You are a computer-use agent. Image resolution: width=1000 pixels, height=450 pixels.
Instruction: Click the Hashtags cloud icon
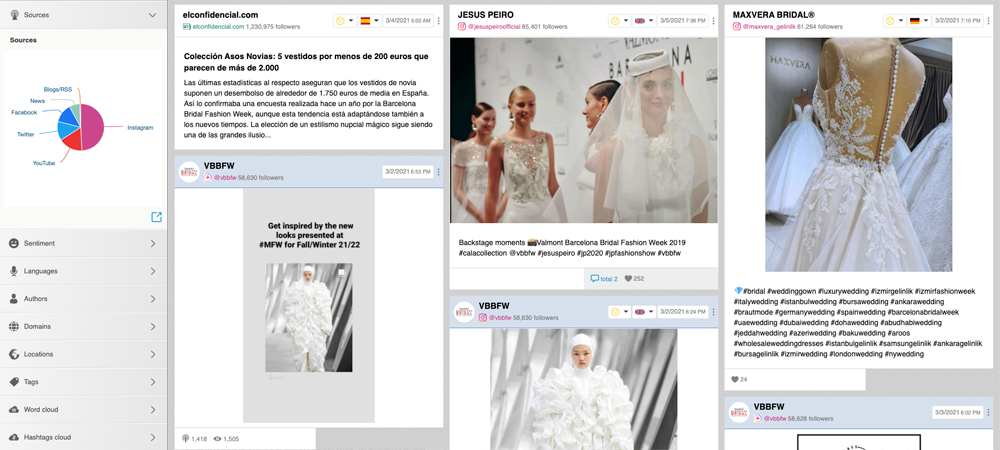point(13,437)
